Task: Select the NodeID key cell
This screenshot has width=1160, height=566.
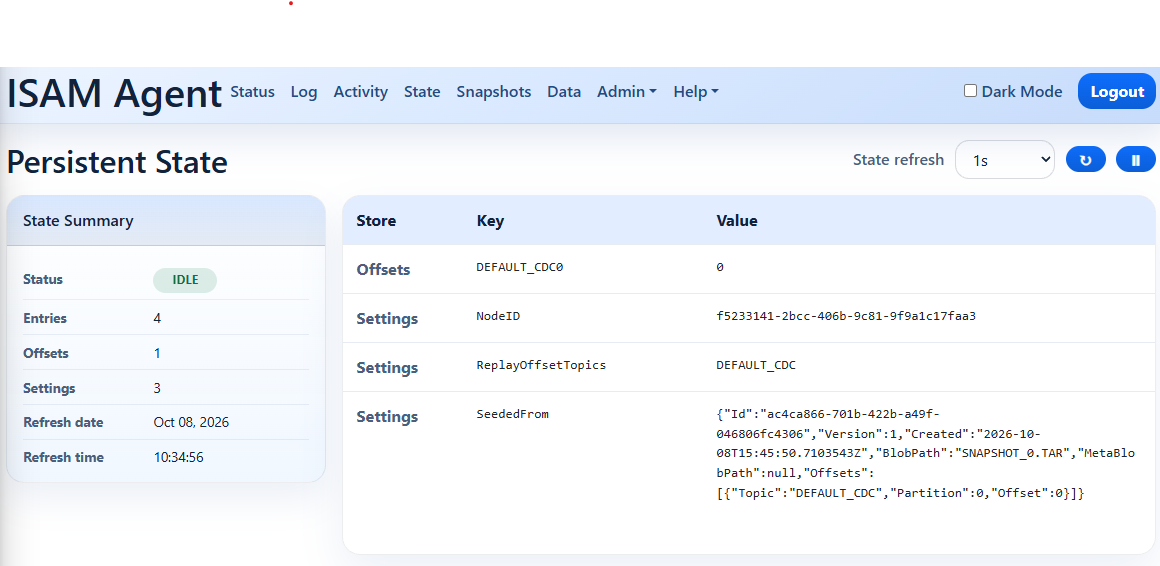Action: click(498, 316)
